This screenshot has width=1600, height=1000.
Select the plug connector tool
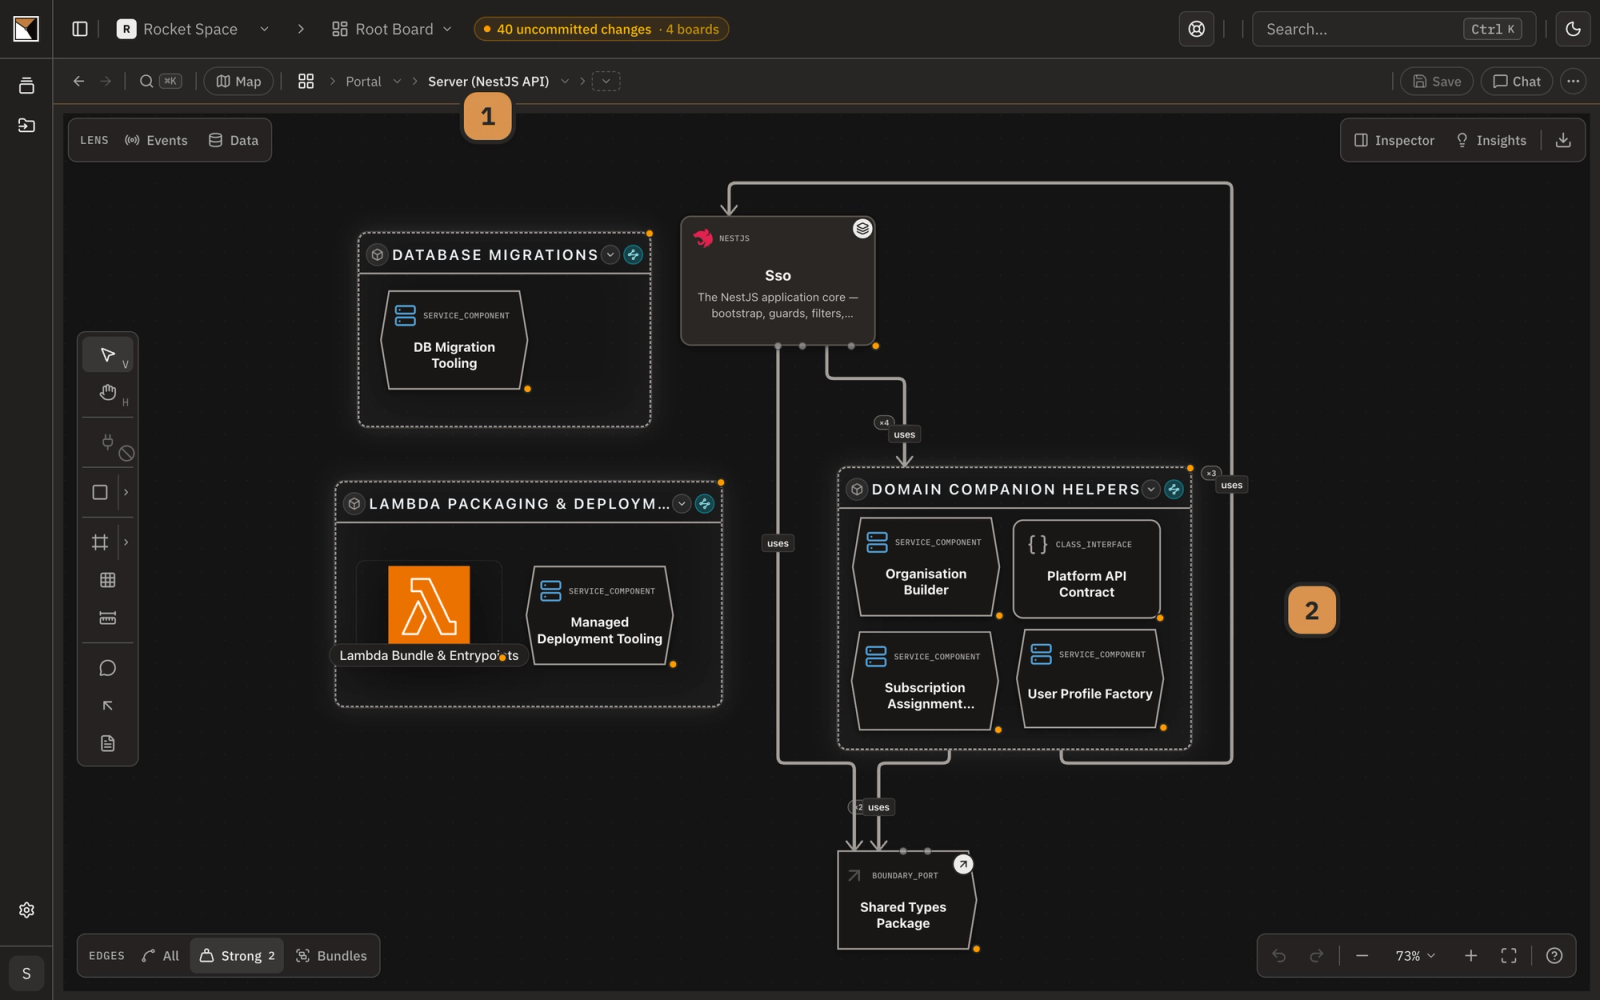pyautogui.click(x=108, y=442)
